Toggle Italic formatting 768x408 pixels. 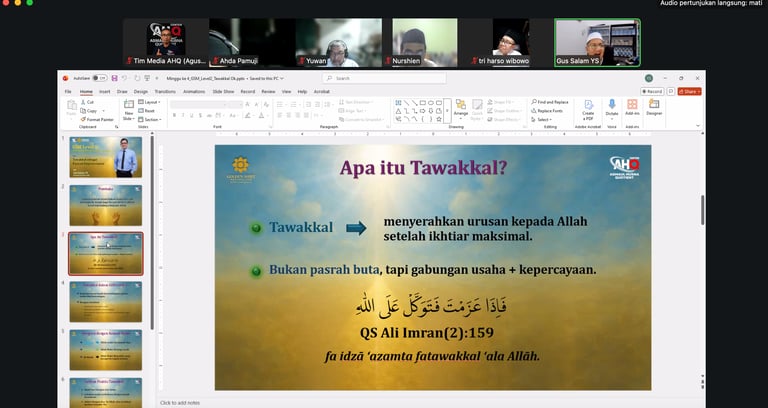tap(183, 116)
